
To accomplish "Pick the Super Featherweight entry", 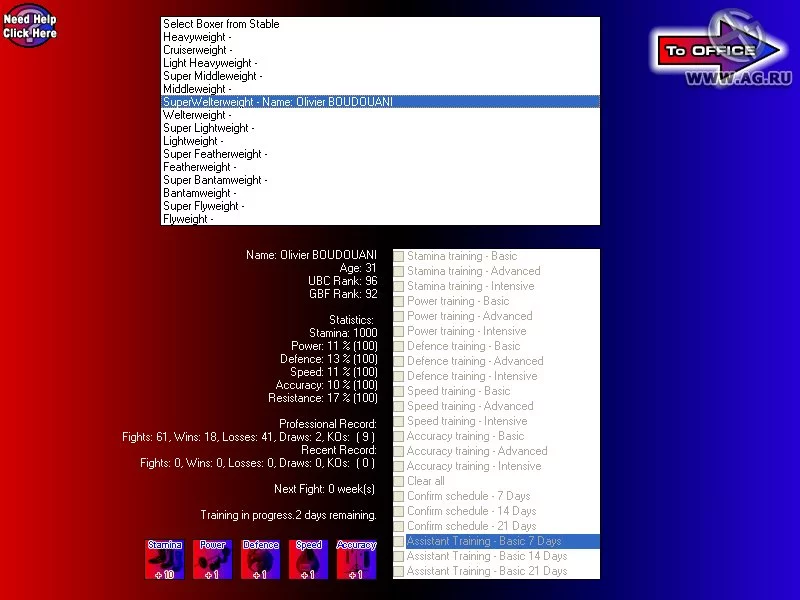I will pos(380,154).
